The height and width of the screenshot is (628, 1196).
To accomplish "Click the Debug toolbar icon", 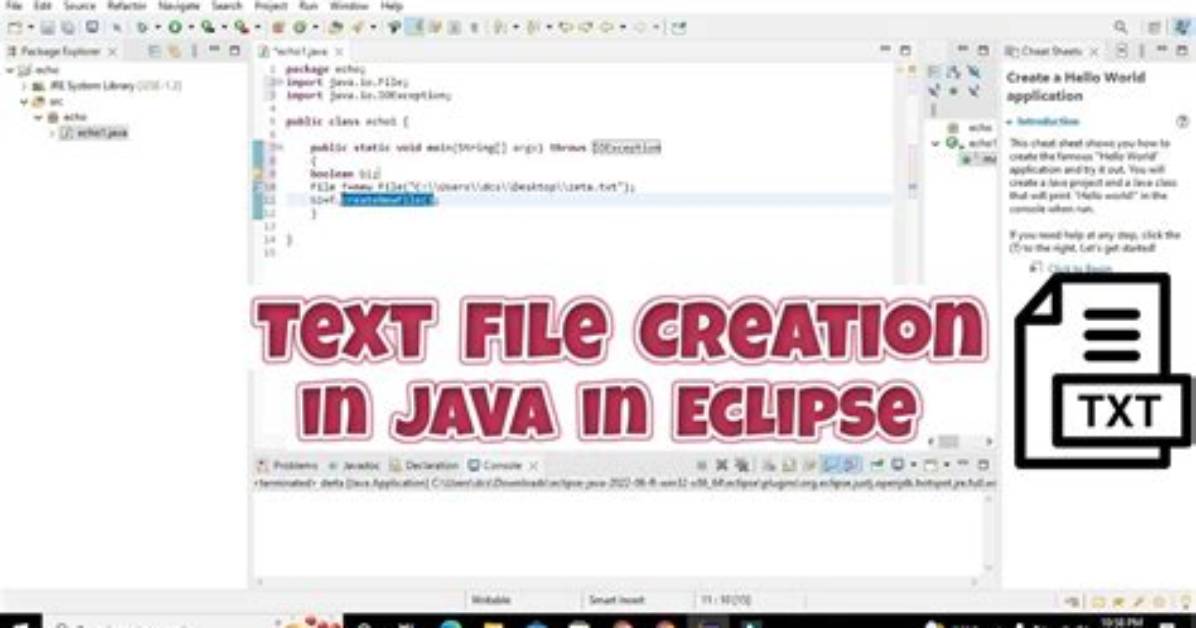I will click(142, 28).
